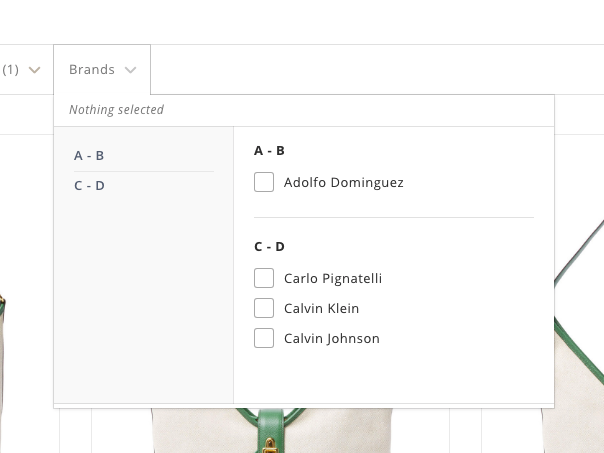
Task: Expand the filter showing (1) selected
Action: point(11,70)
